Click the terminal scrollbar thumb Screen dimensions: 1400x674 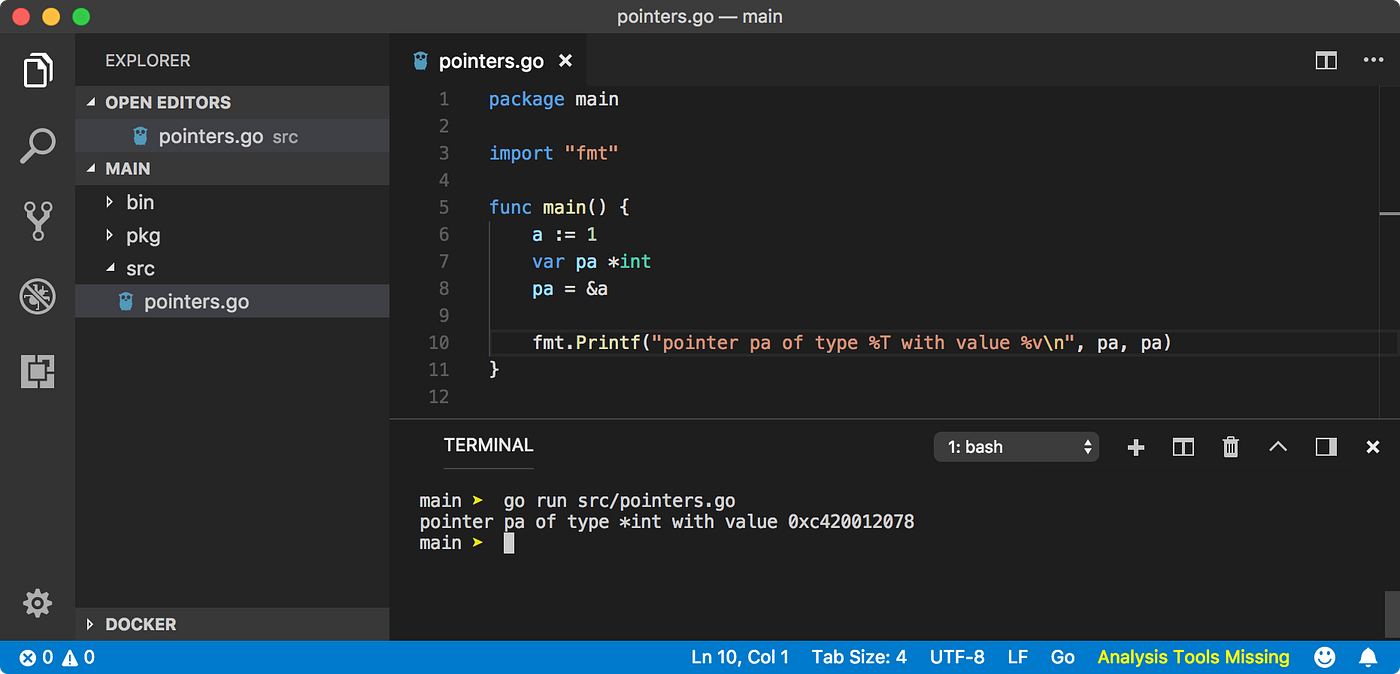click(x=1392, y=614)
